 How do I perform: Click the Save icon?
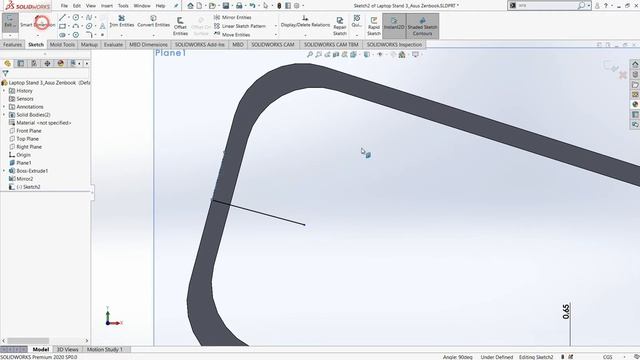(226, 6)
